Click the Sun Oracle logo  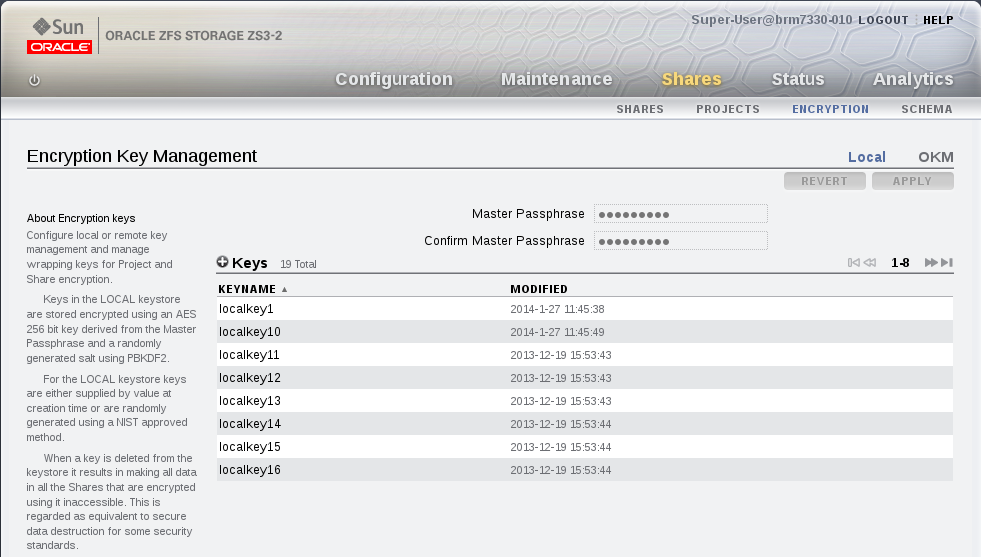59,36
